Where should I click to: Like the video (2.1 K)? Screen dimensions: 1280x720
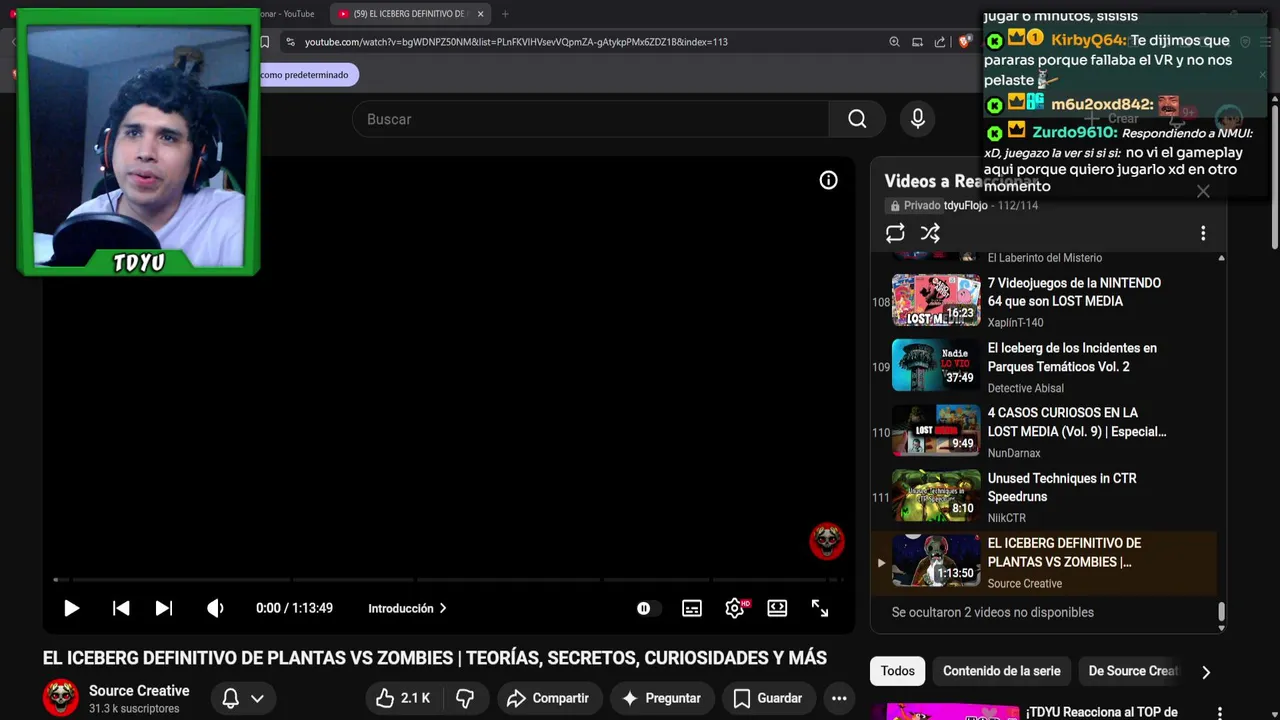[403, 698]
